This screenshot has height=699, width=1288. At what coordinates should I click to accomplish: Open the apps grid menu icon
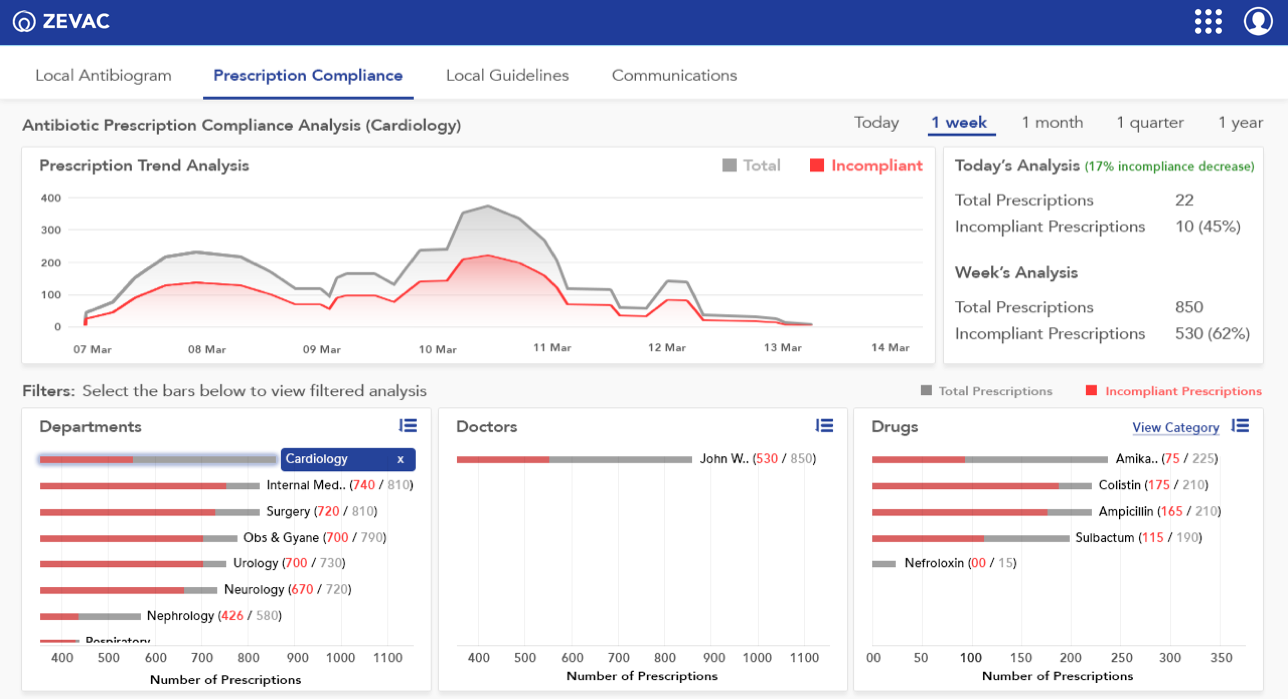coord(1208,22)
